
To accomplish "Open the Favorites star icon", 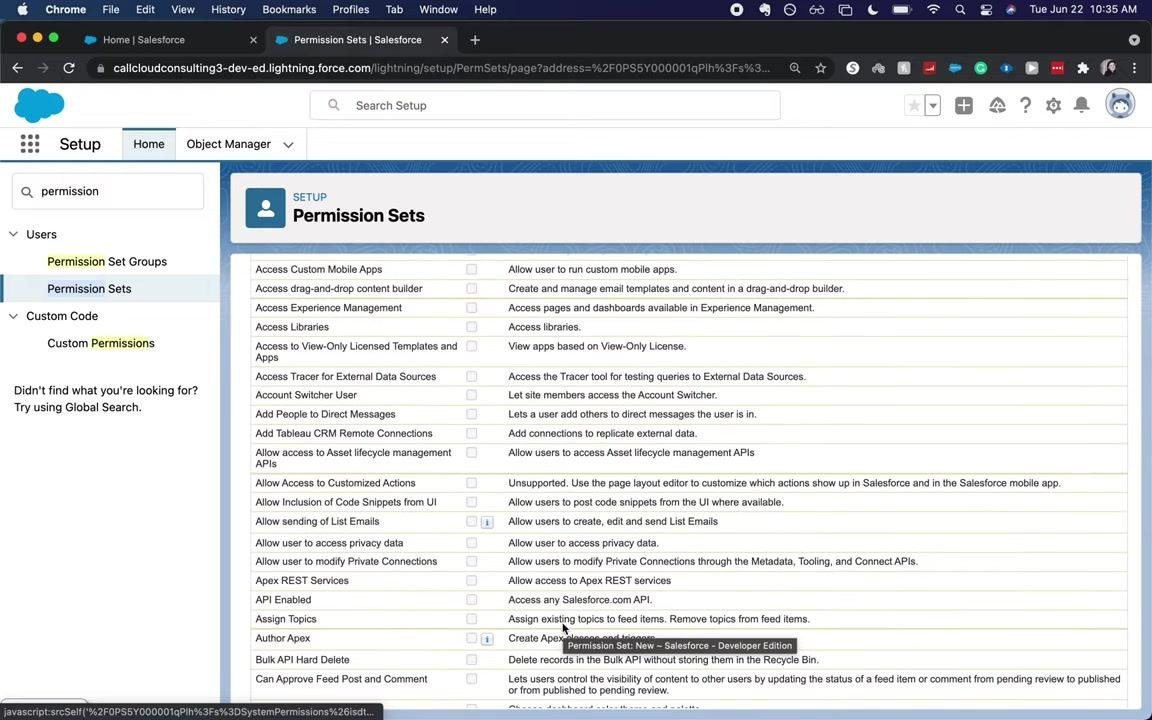I will 914,106.
